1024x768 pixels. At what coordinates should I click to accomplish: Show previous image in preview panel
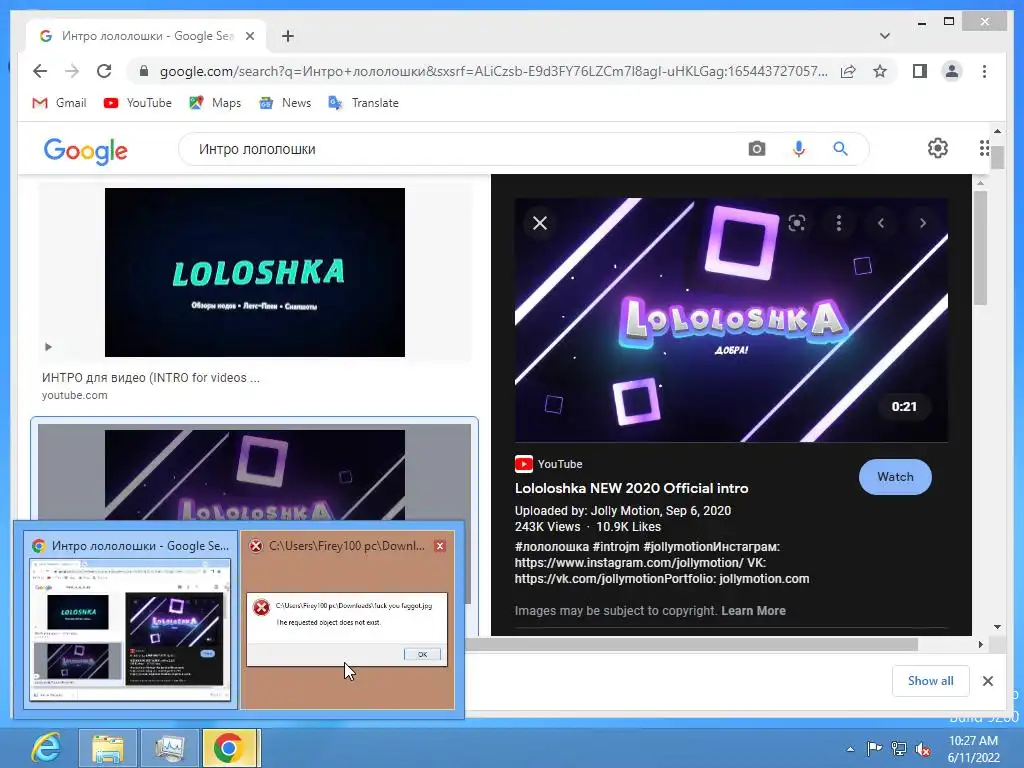coord(880,223)
